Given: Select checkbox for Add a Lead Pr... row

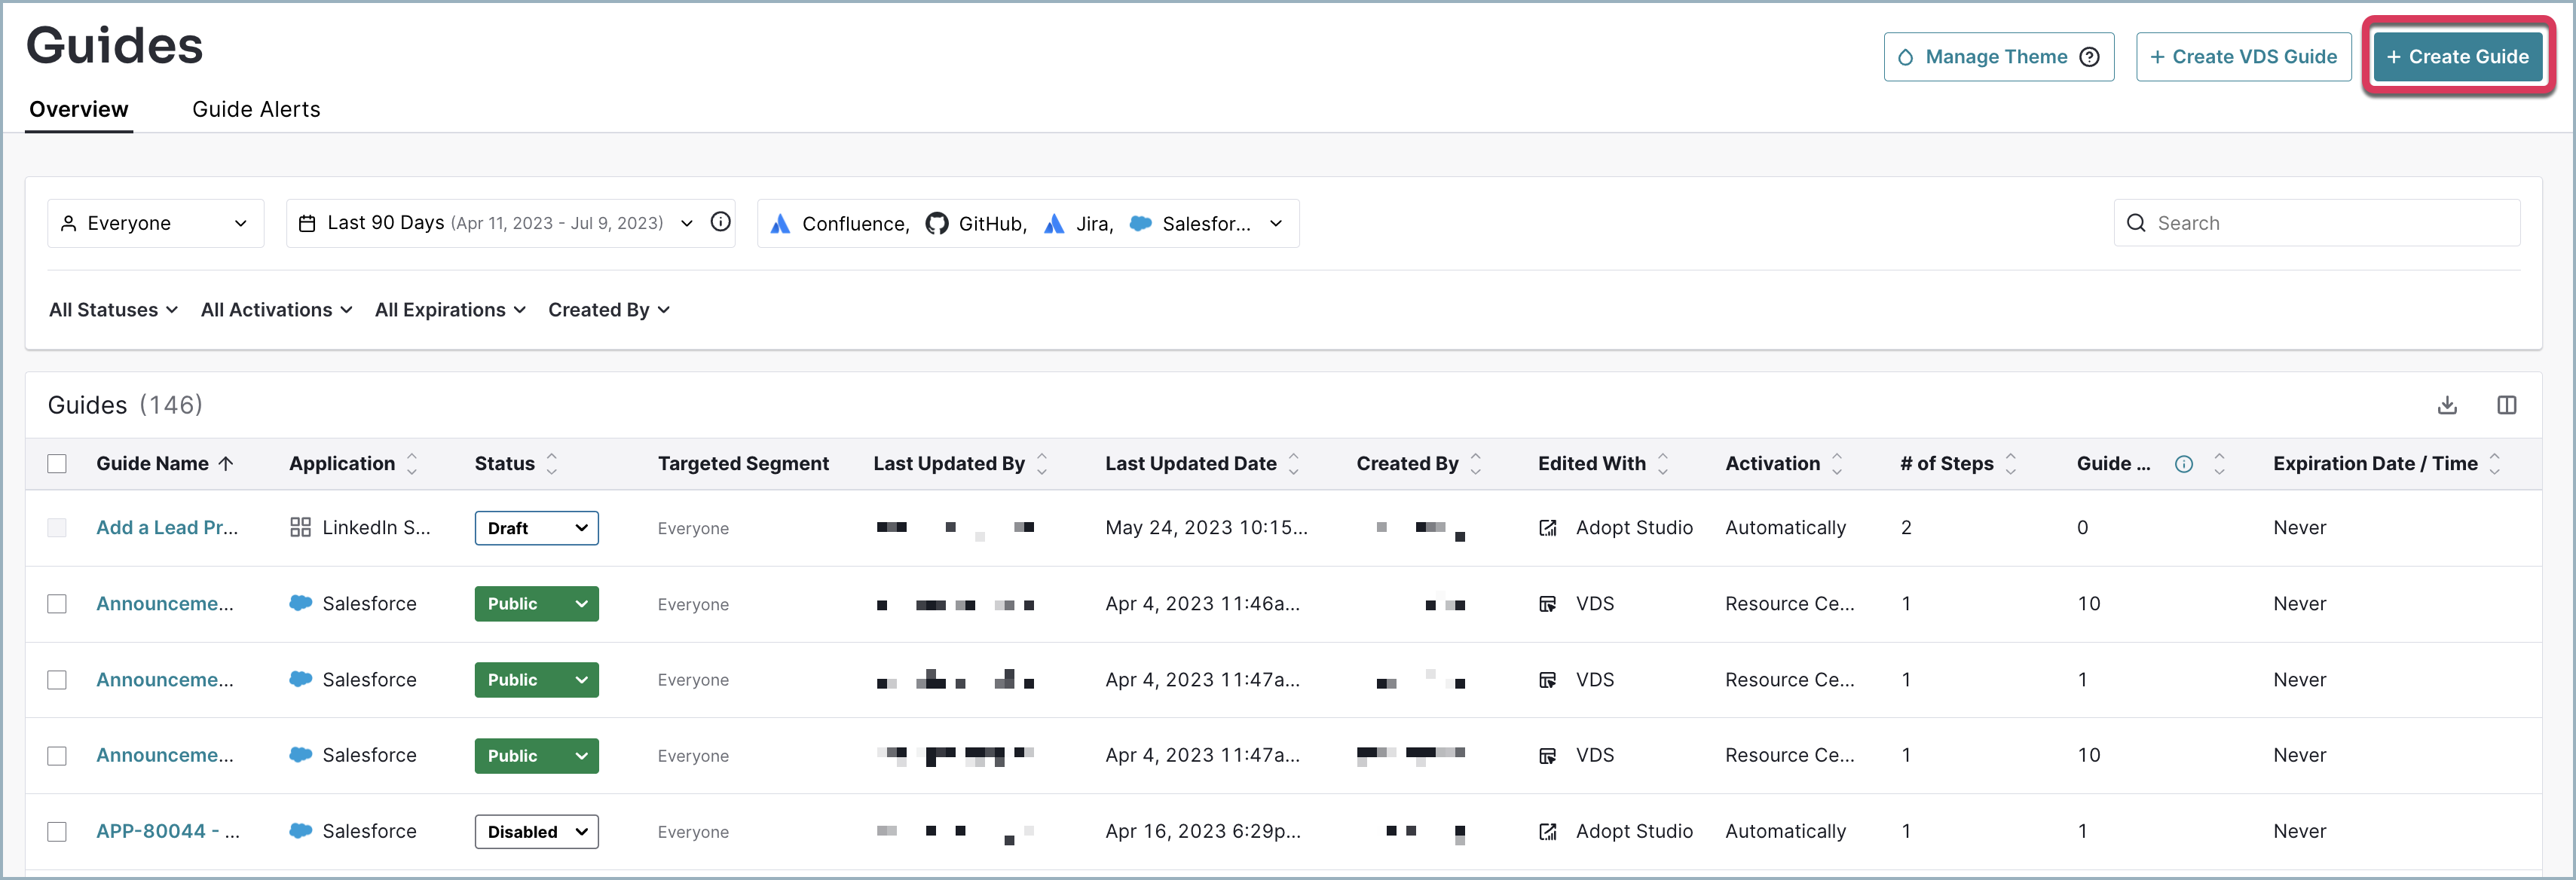Looking at the screenshot, I should coord(57,527).
